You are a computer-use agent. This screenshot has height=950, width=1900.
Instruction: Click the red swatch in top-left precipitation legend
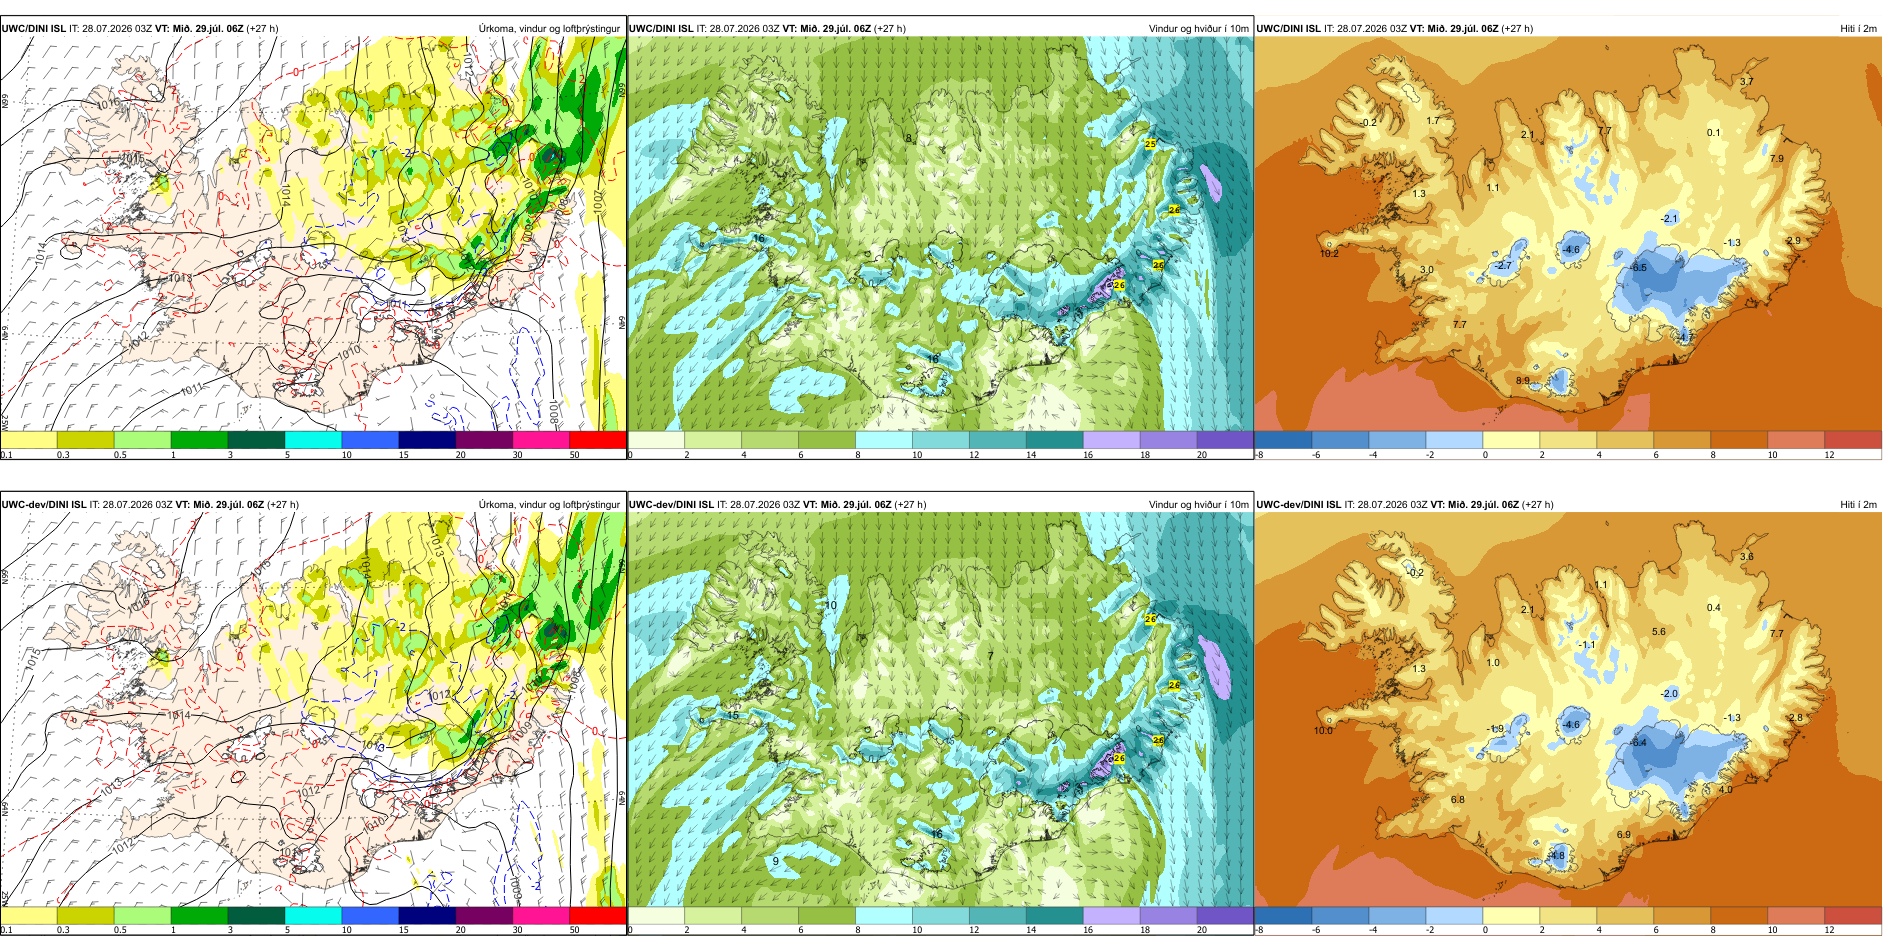[597, 439]
